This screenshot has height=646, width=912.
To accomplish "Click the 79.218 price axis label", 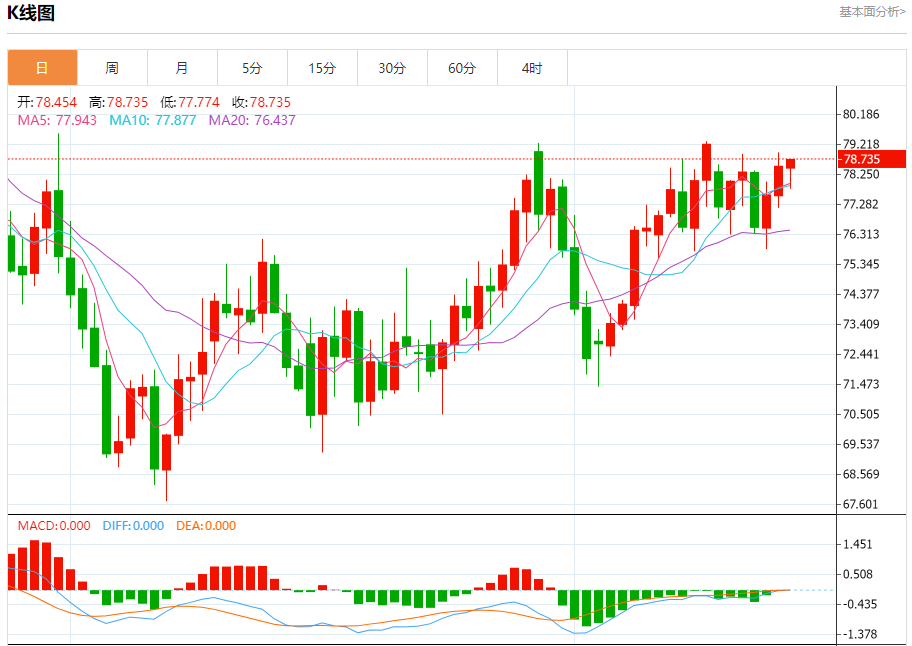I will 861,144.
